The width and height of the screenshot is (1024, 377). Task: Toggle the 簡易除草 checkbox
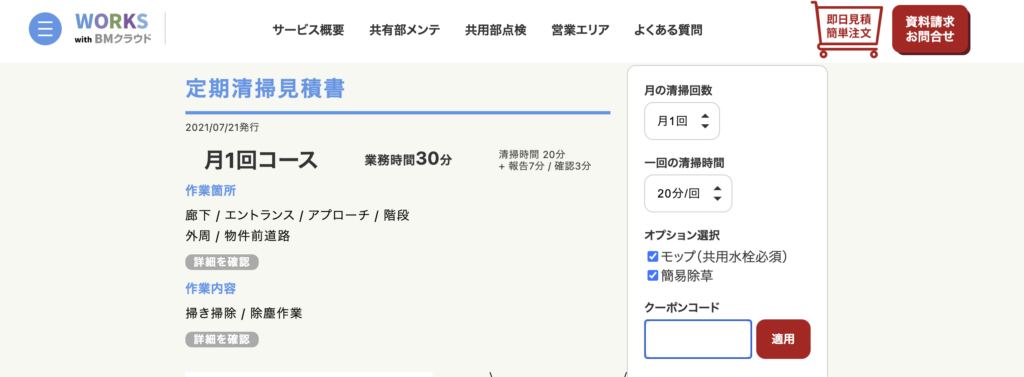pyautogui.click(x=652, y=276)
